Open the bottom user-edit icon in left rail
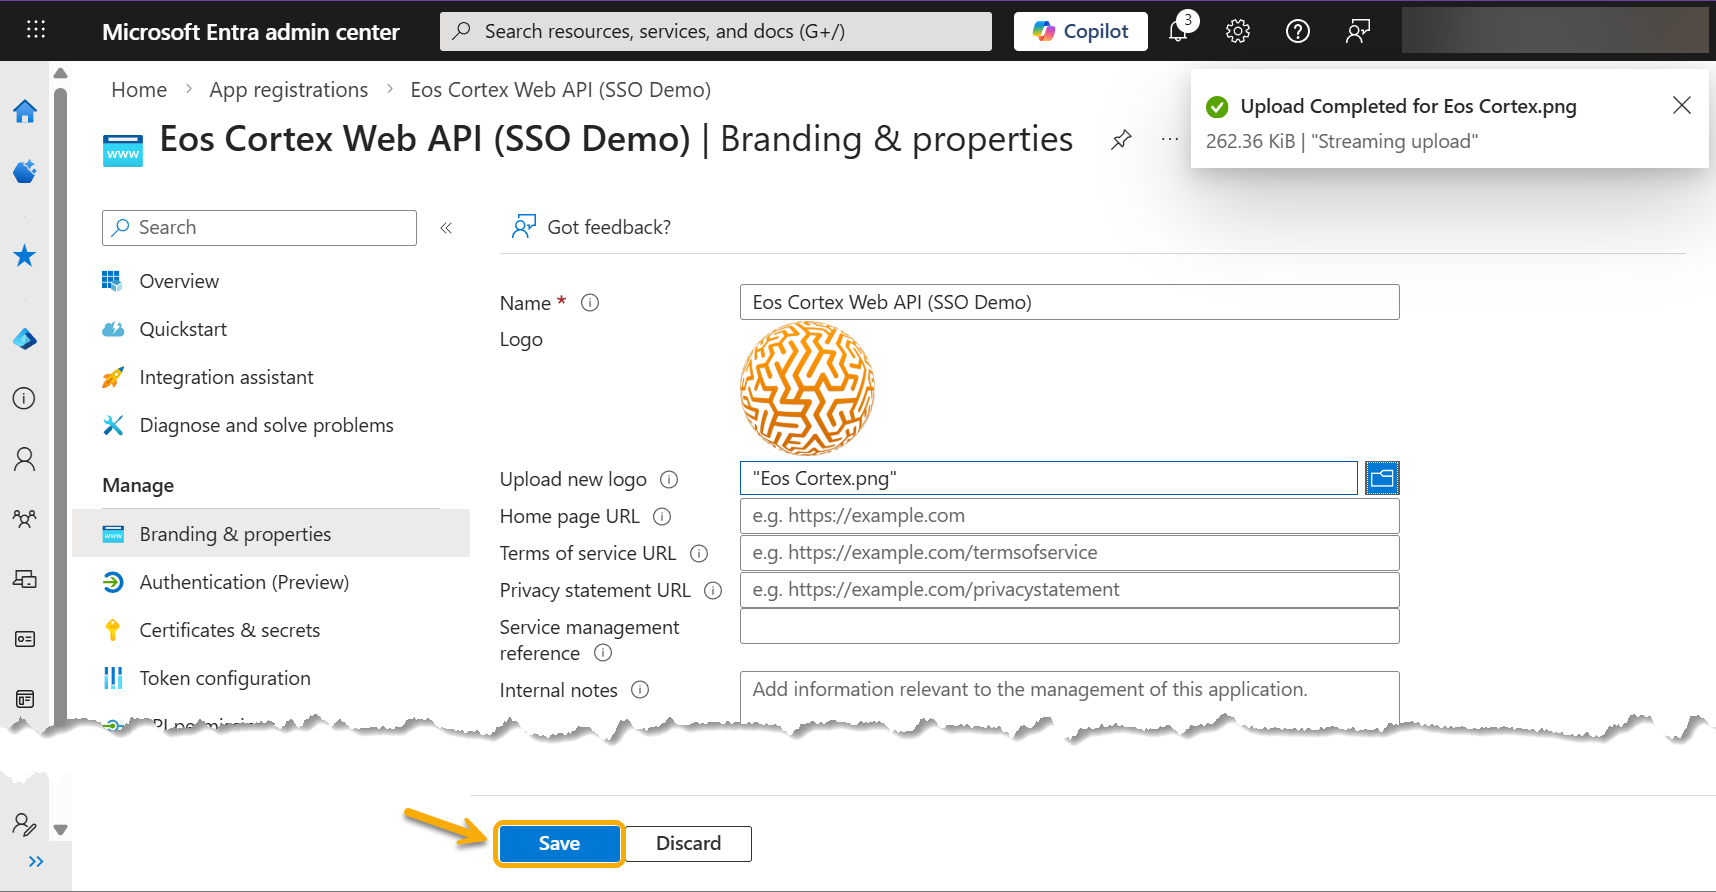The height and width of the screenshot is (892, 1716). [25, 824]
